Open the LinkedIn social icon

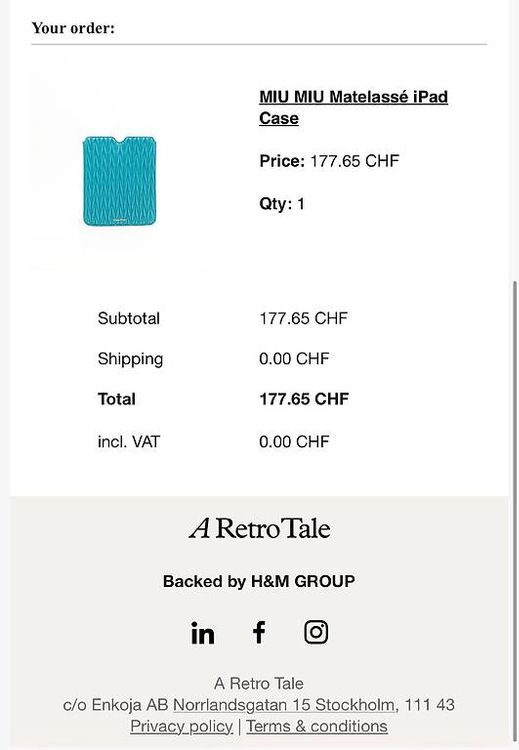pos(202,632)
